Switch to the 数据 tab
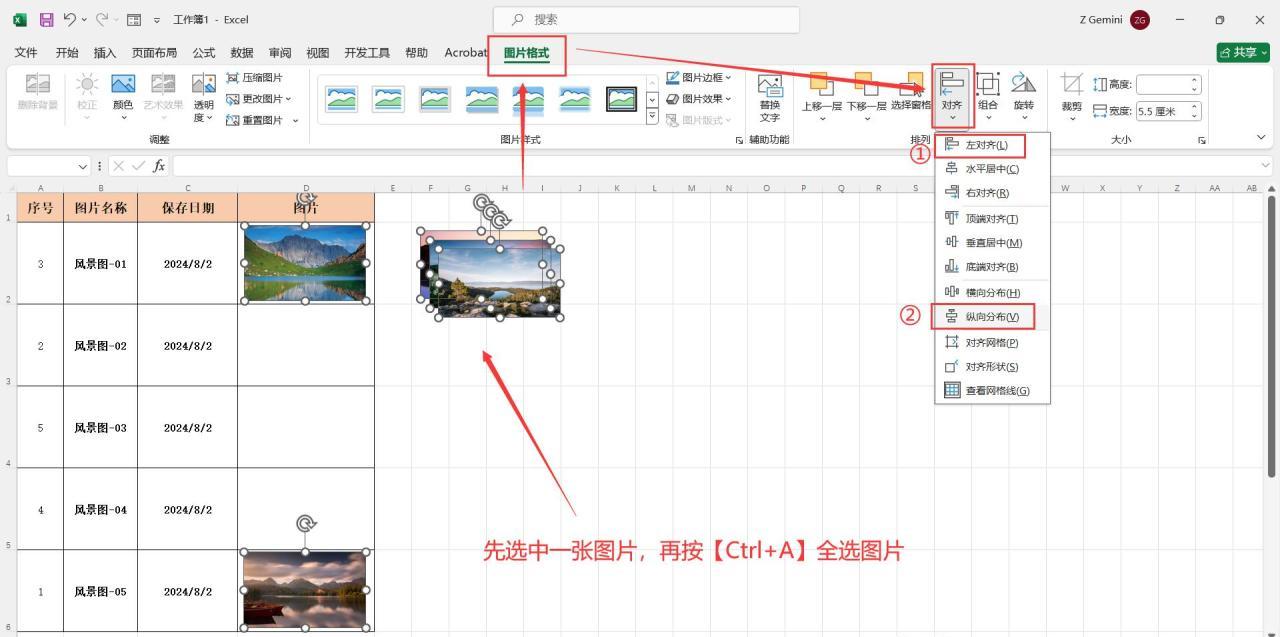The width and height of the screenshot is (1280, 637). point(242,53)
